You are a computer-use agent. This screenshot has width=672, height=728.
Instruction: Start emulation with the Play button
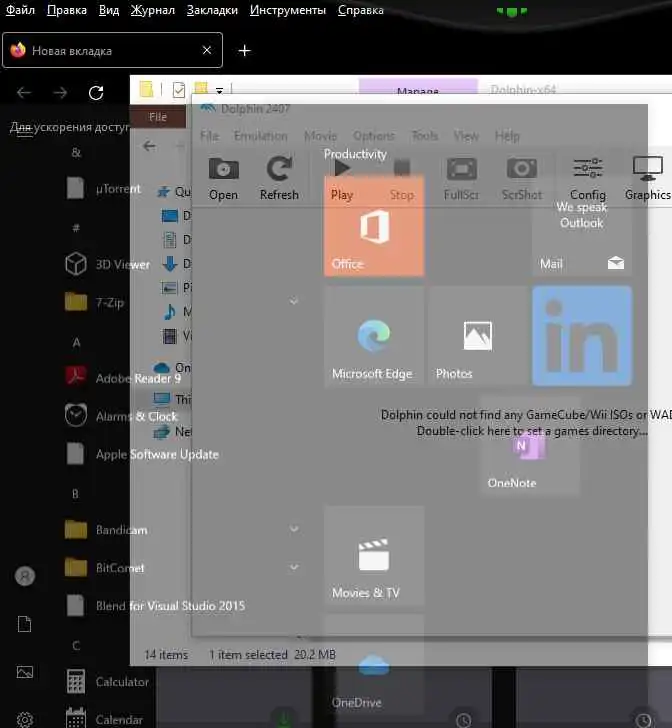pos(342,179)
